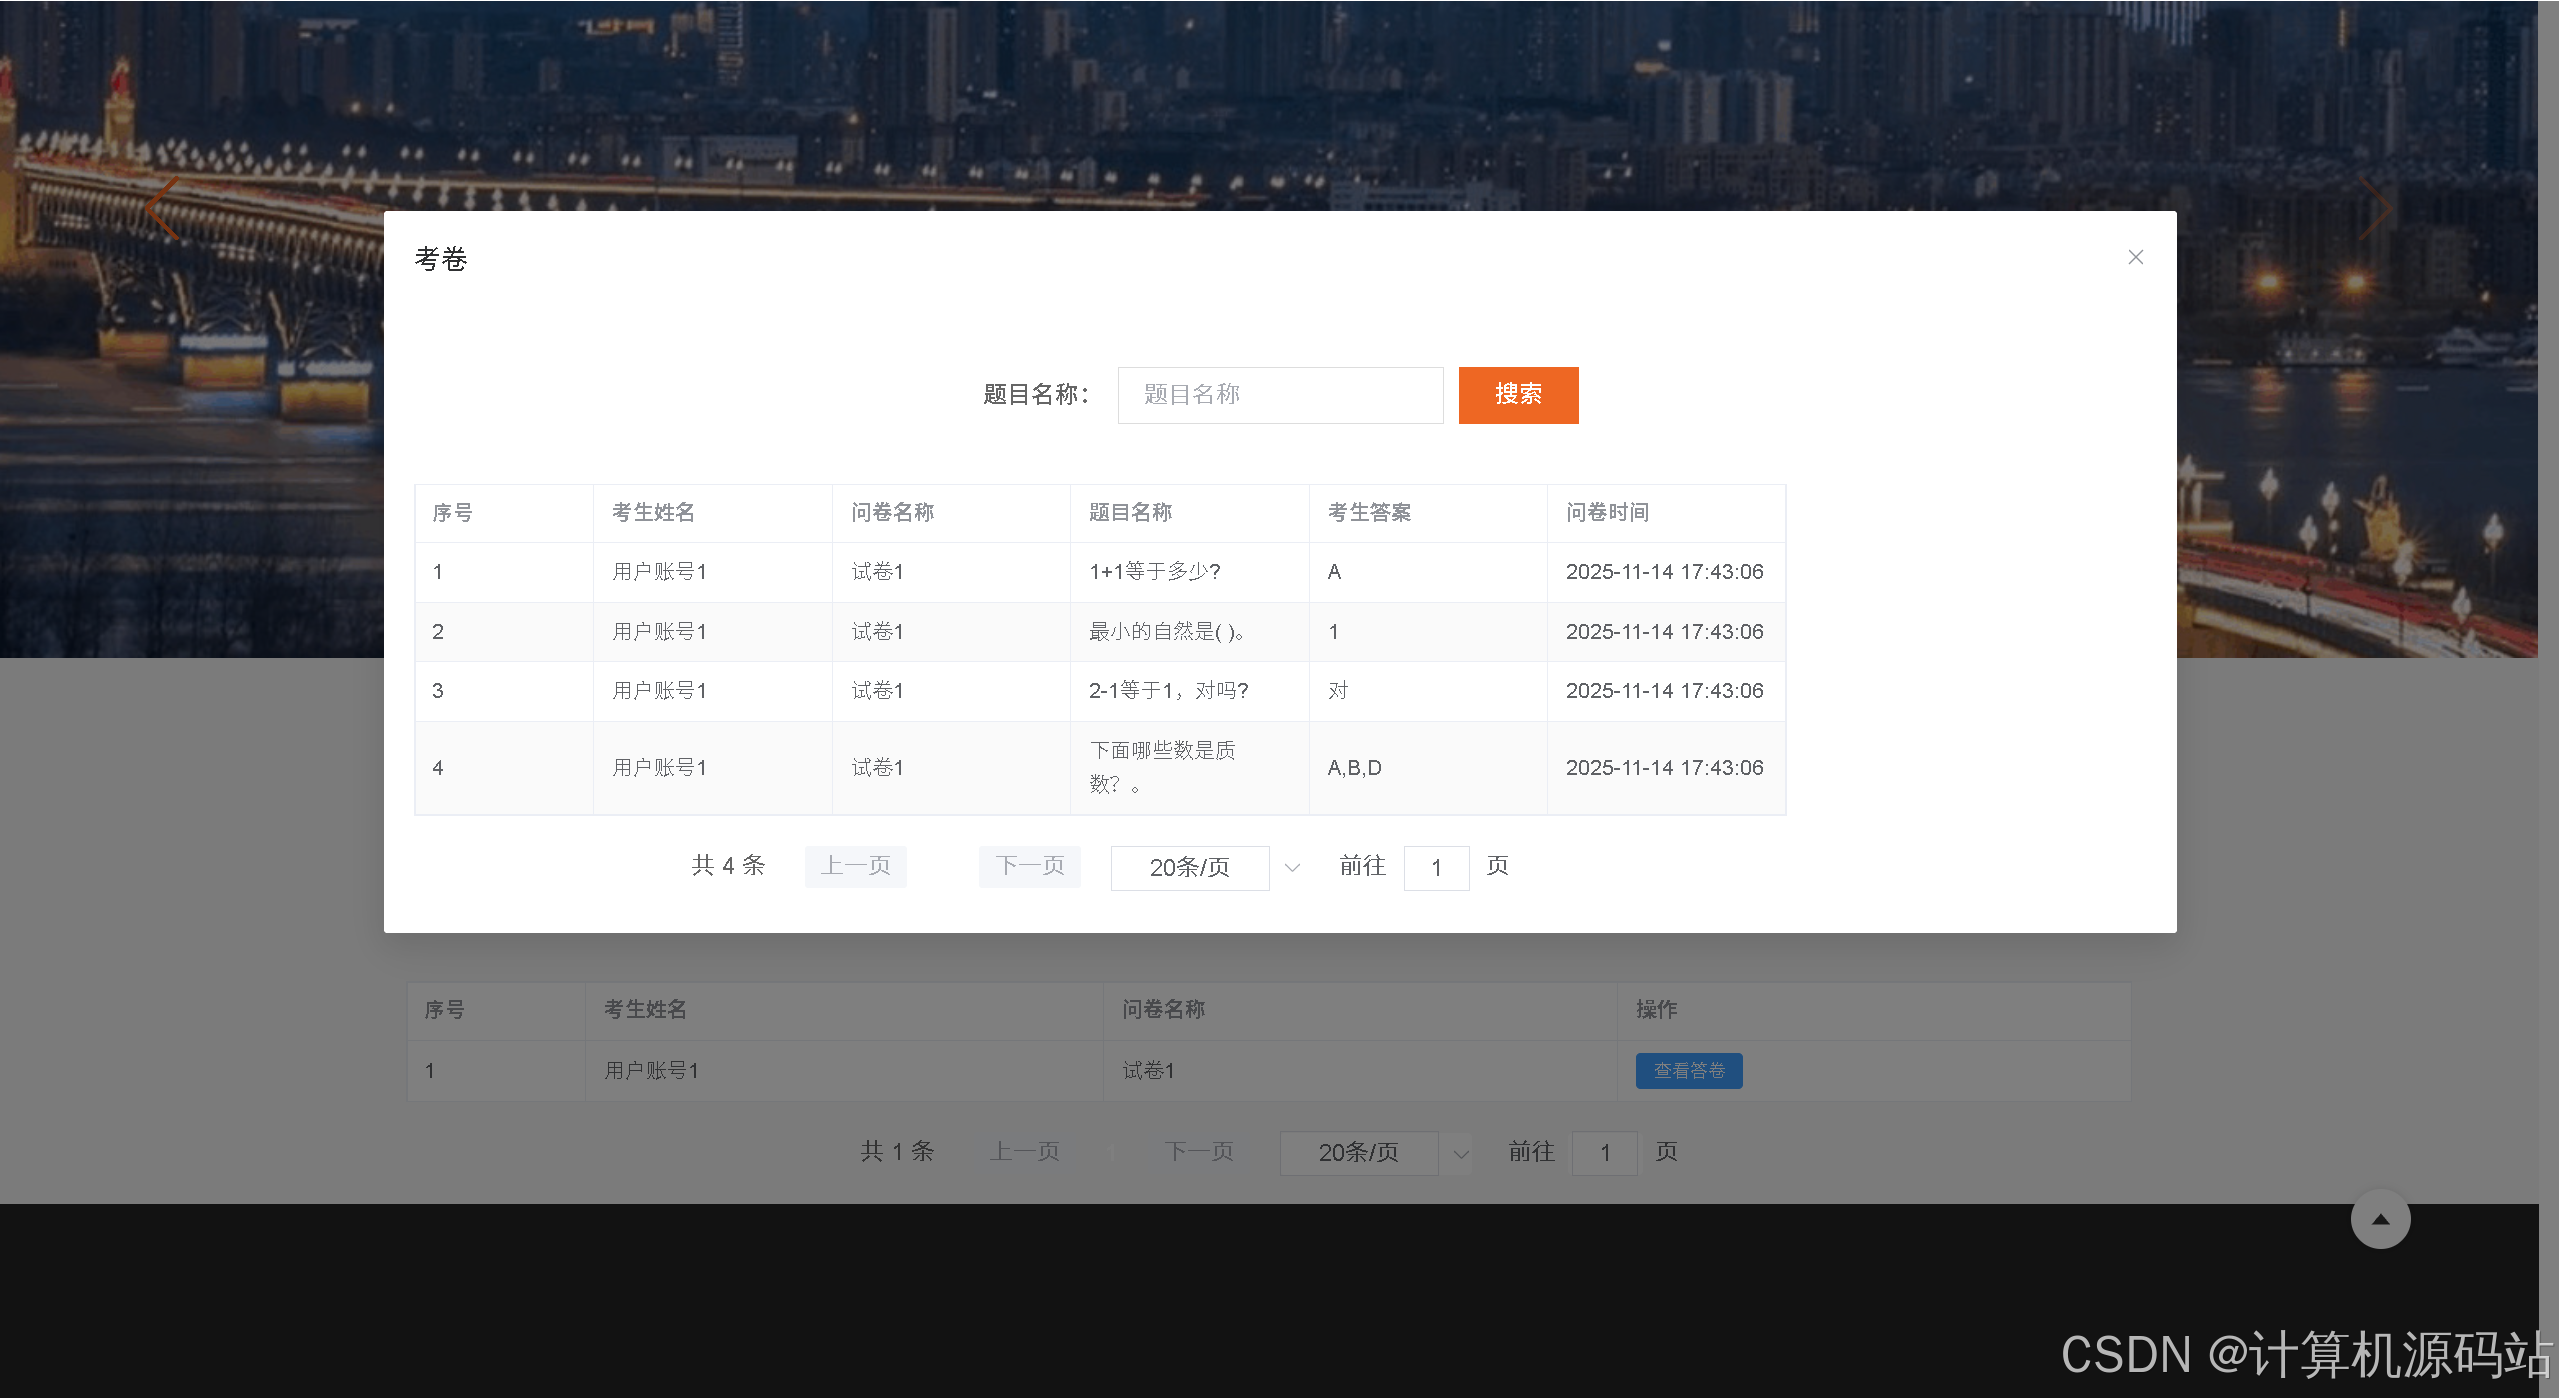Click the dialog's 问卷名称 column header
Screen dimensions: 2559x1398
click(x=951, y=513)
